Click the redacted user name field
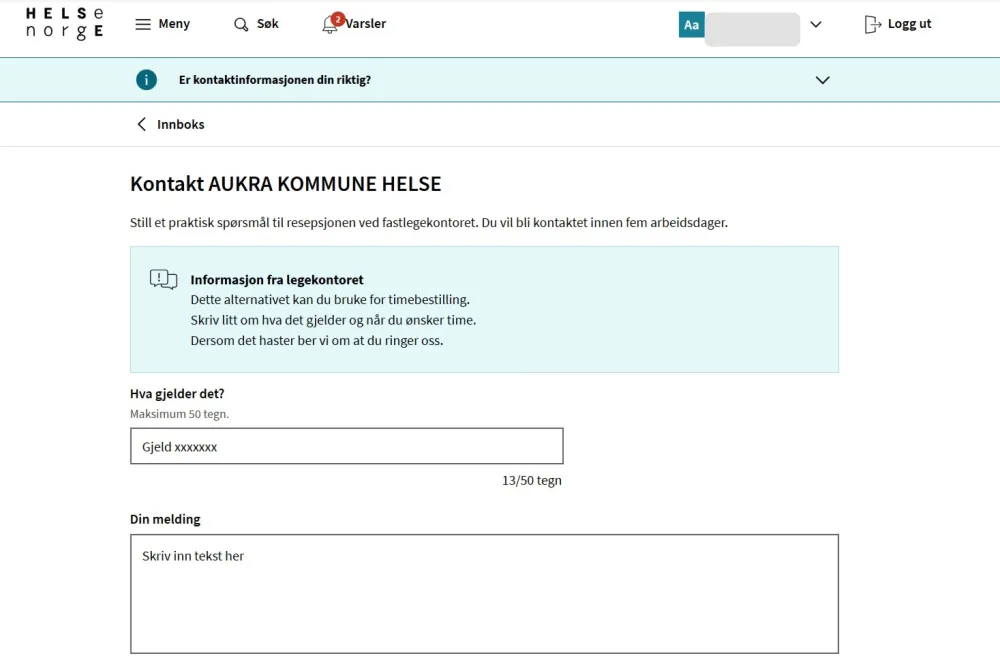 (752, 29)
